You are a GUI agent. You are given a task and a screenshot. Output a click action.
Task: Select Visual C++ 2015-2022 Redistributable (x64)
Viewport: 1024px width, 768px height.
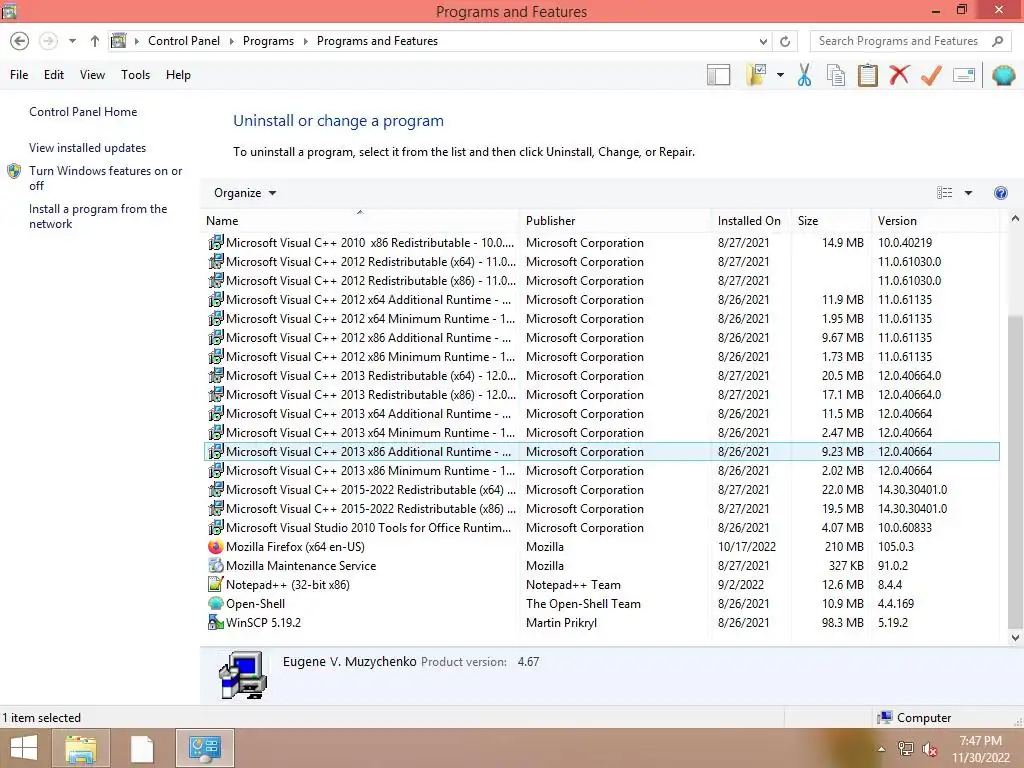click(601, 490)
